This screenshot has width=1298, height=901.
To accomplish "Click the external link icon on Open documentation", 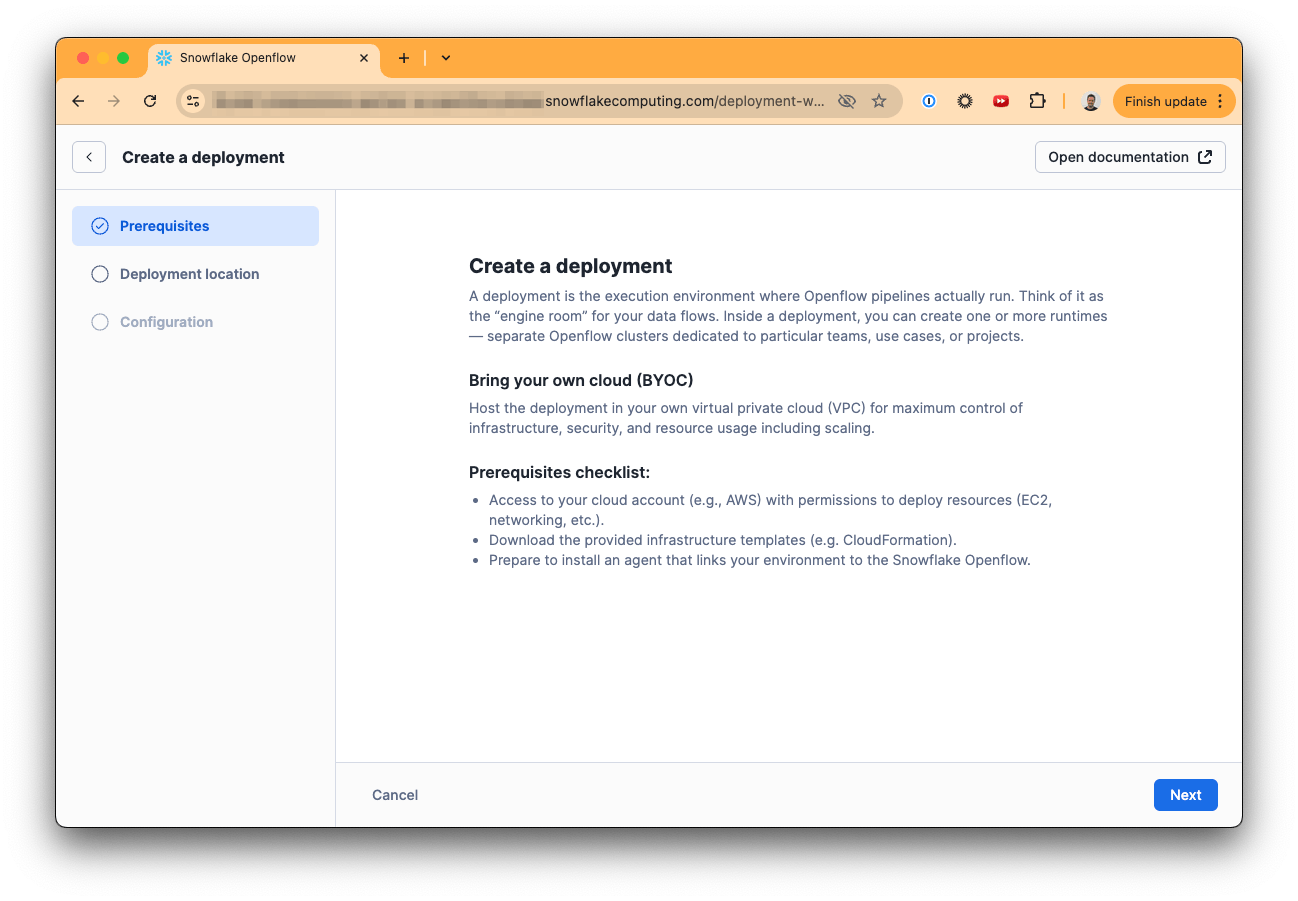I will (x=1205, y=157).
